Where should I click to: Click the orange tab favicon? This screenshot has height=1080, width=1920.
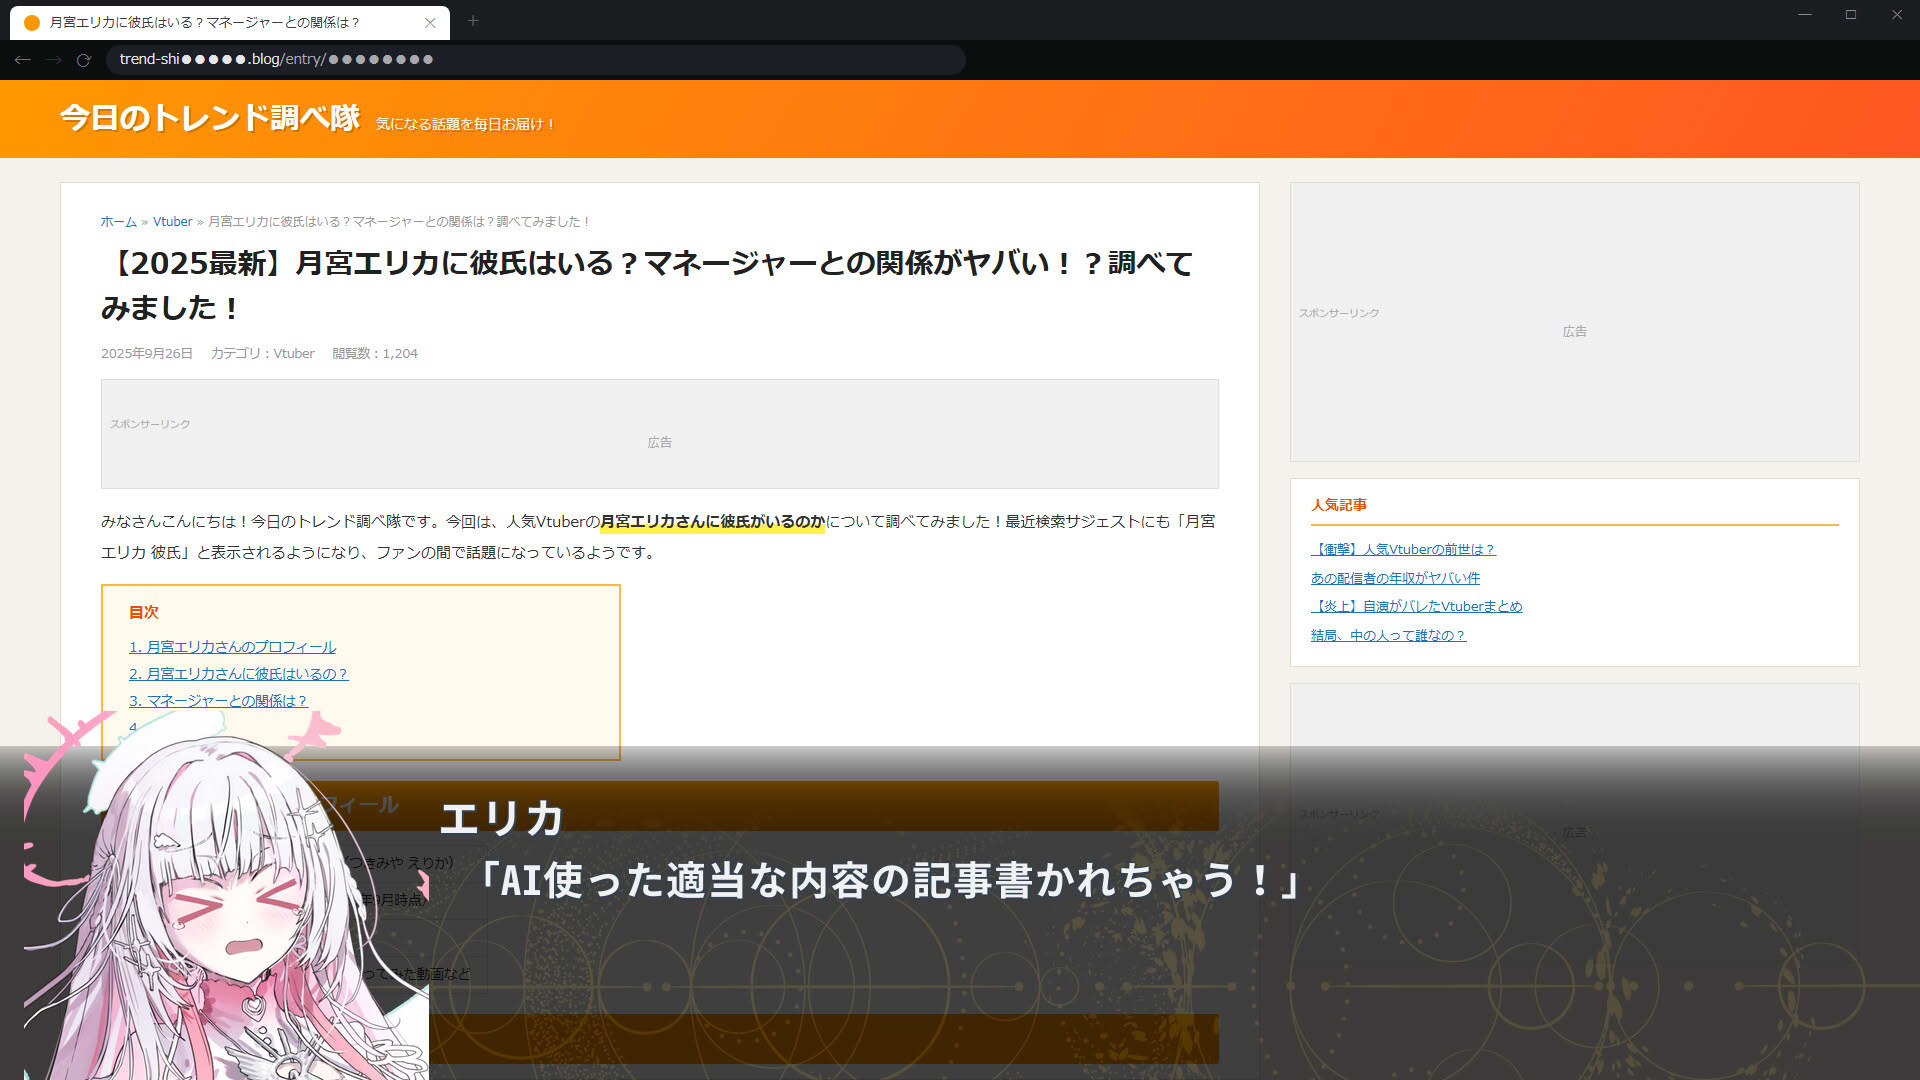[x=32, y=22]
